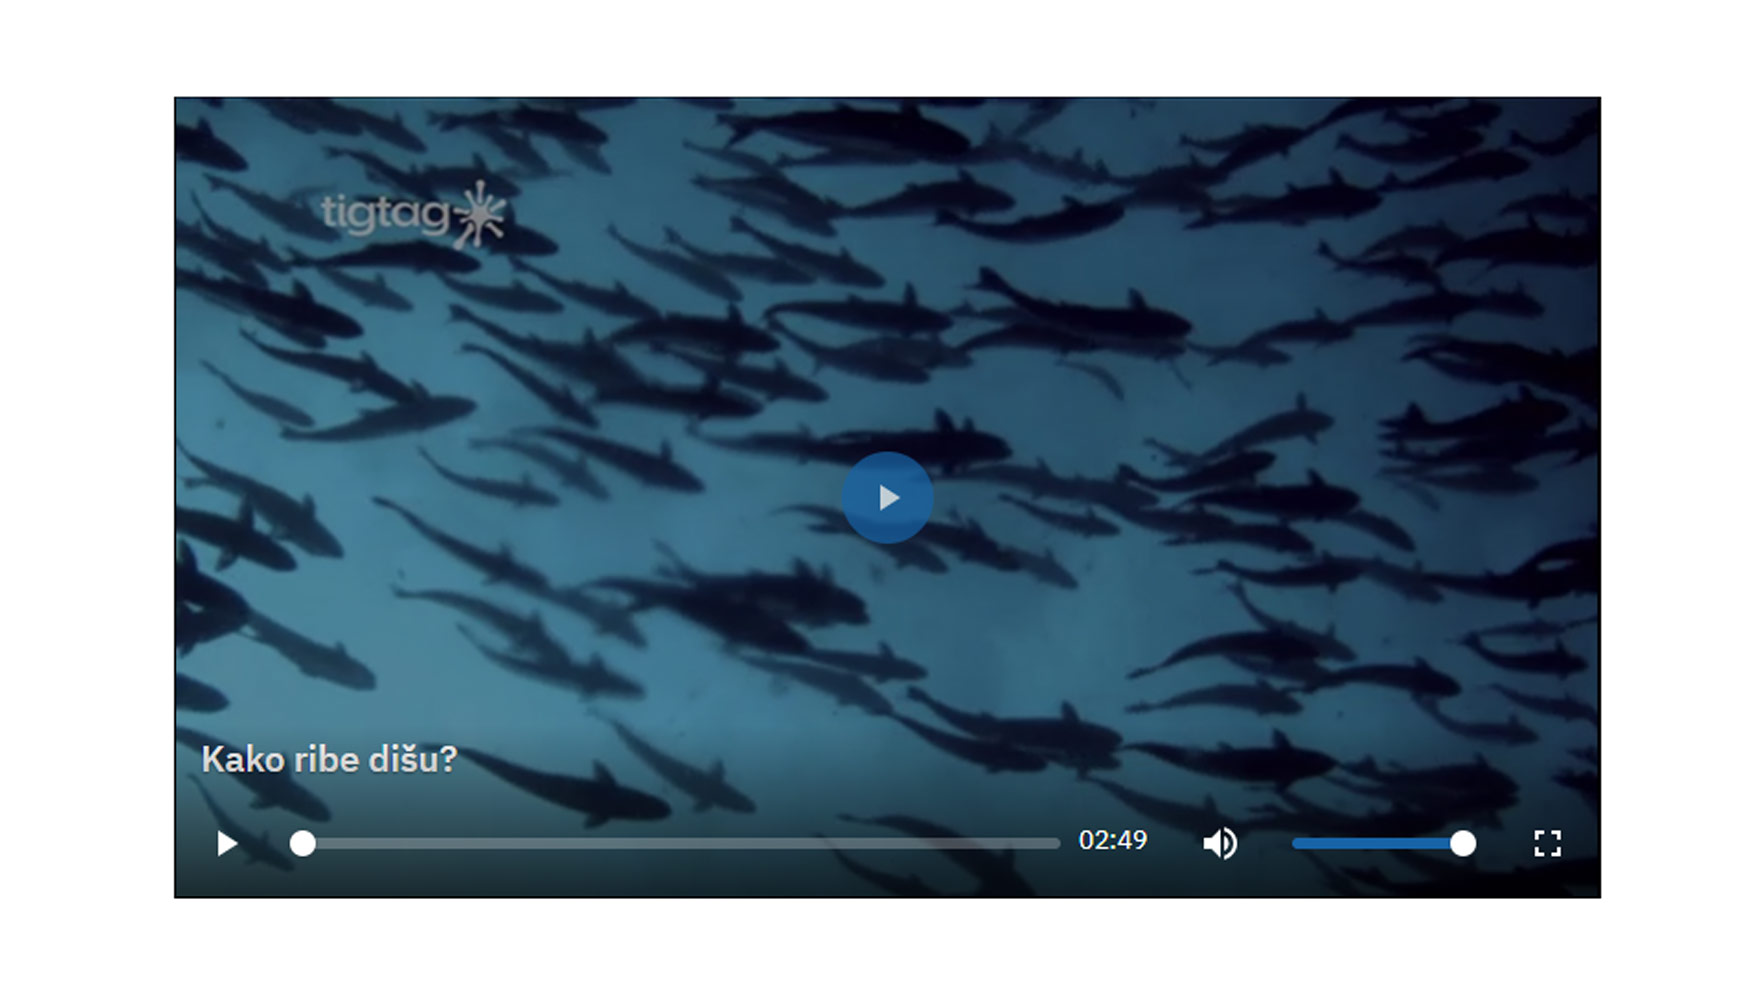1747x988 pixels.
Task: Start the video with the center play button
Action: [887, 497]
